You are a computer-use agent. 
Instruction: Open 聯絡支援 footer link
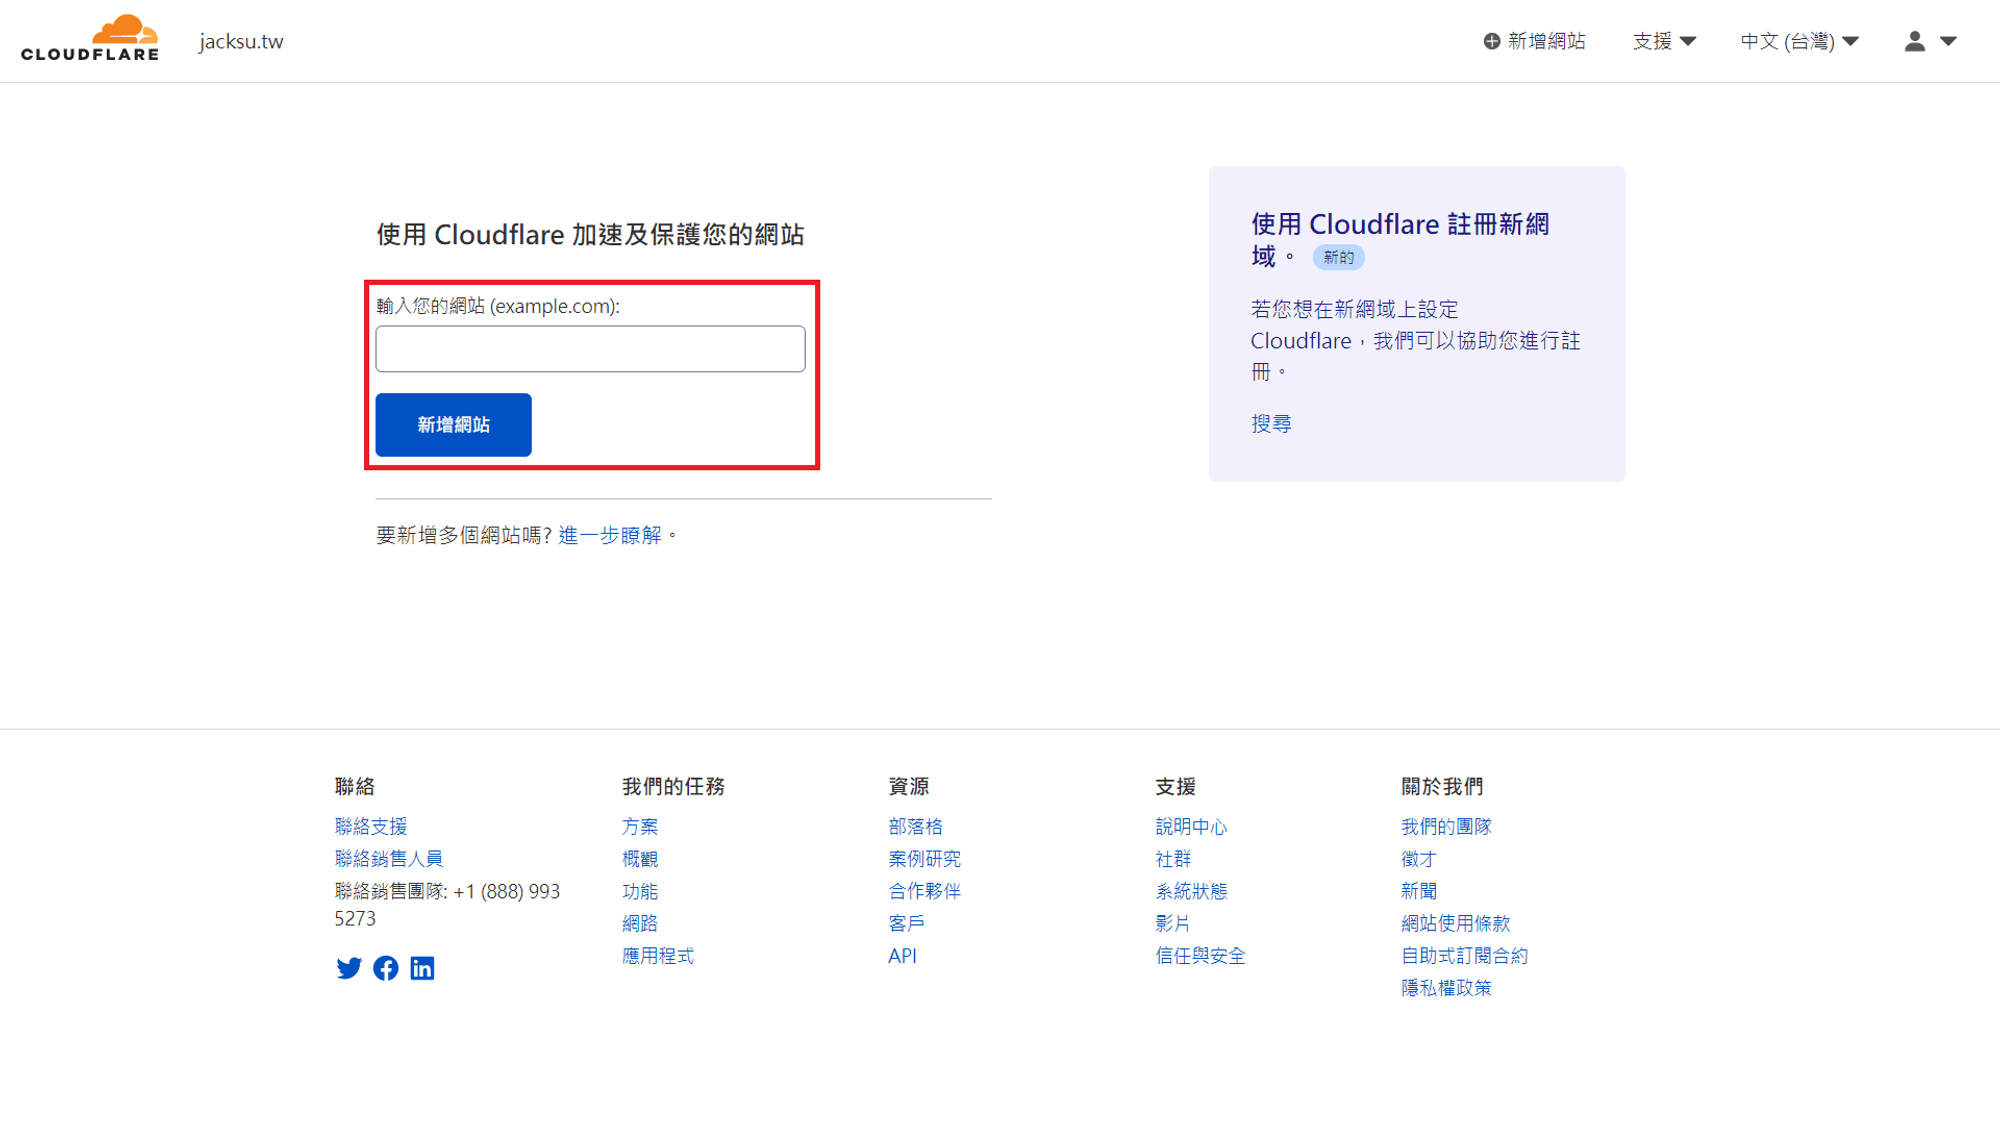371,827
